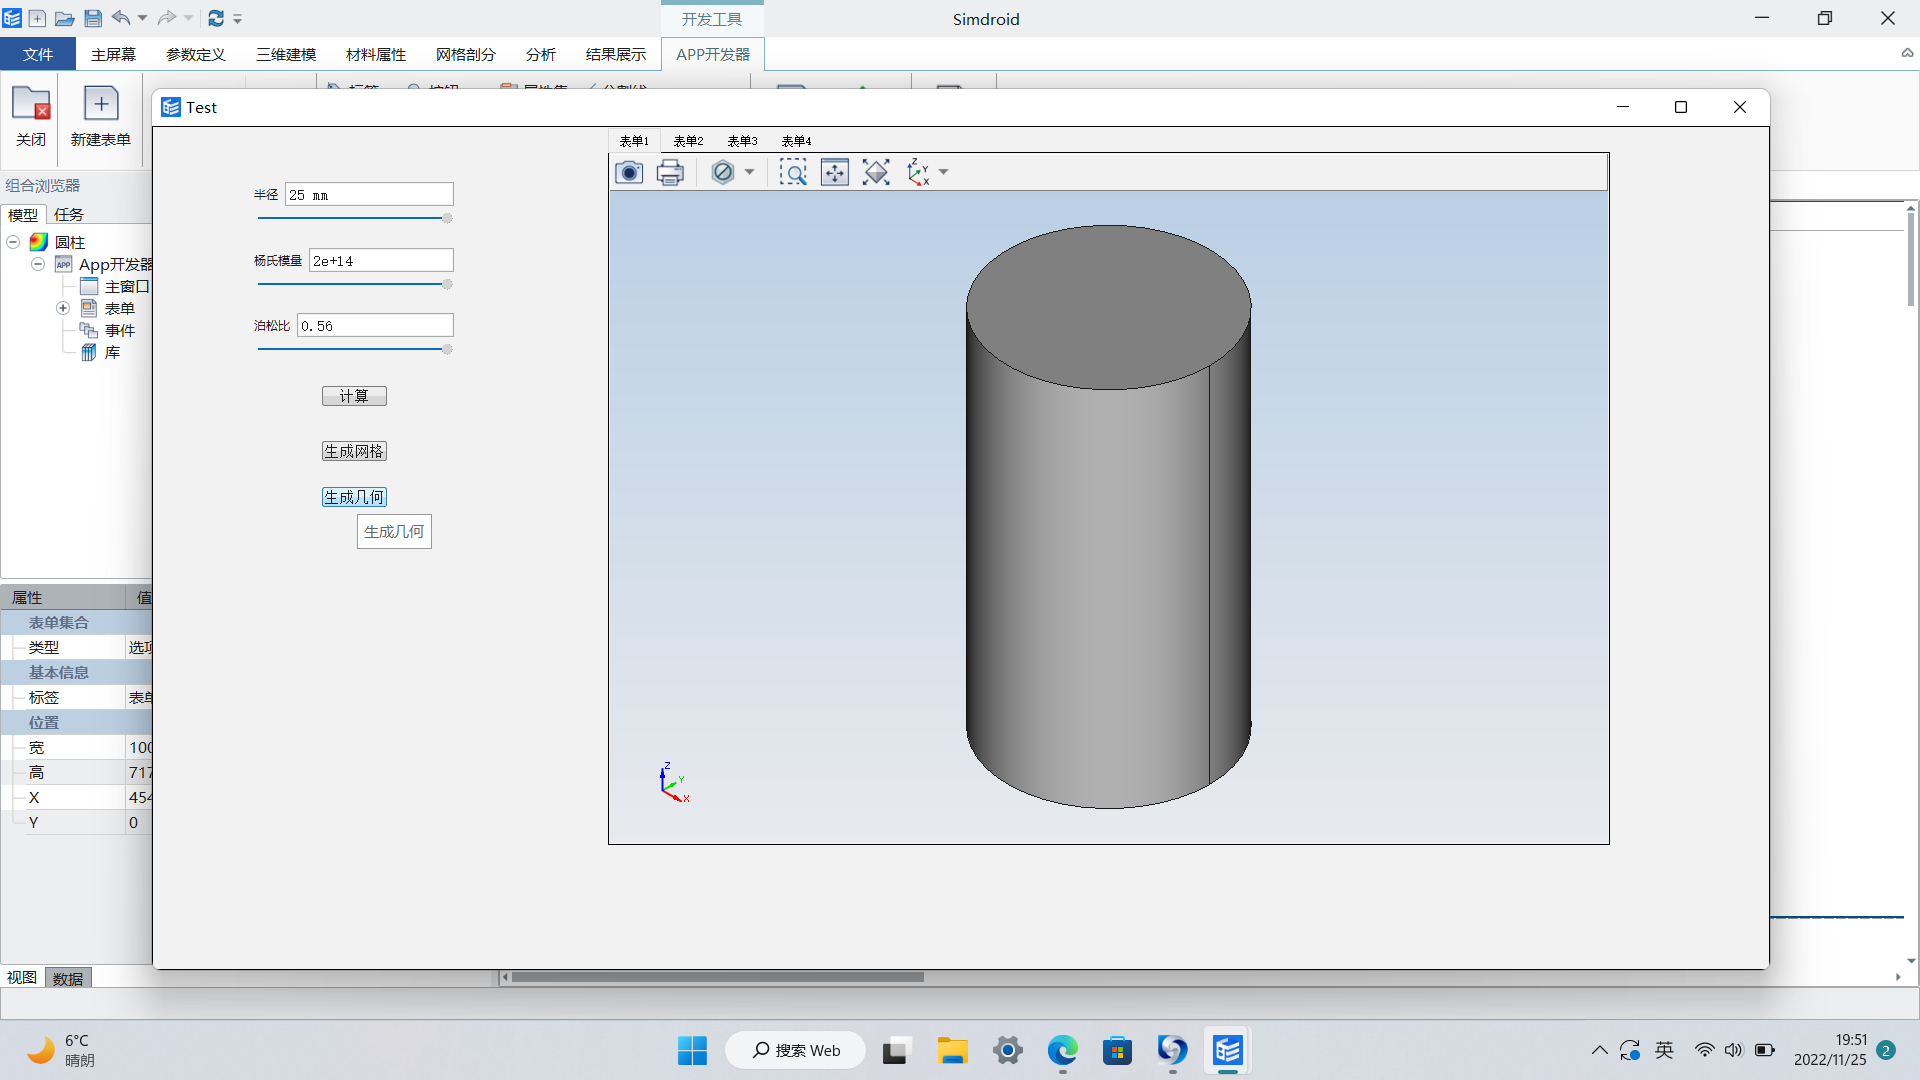Open the Windows Start menu

coord(692,1050)
